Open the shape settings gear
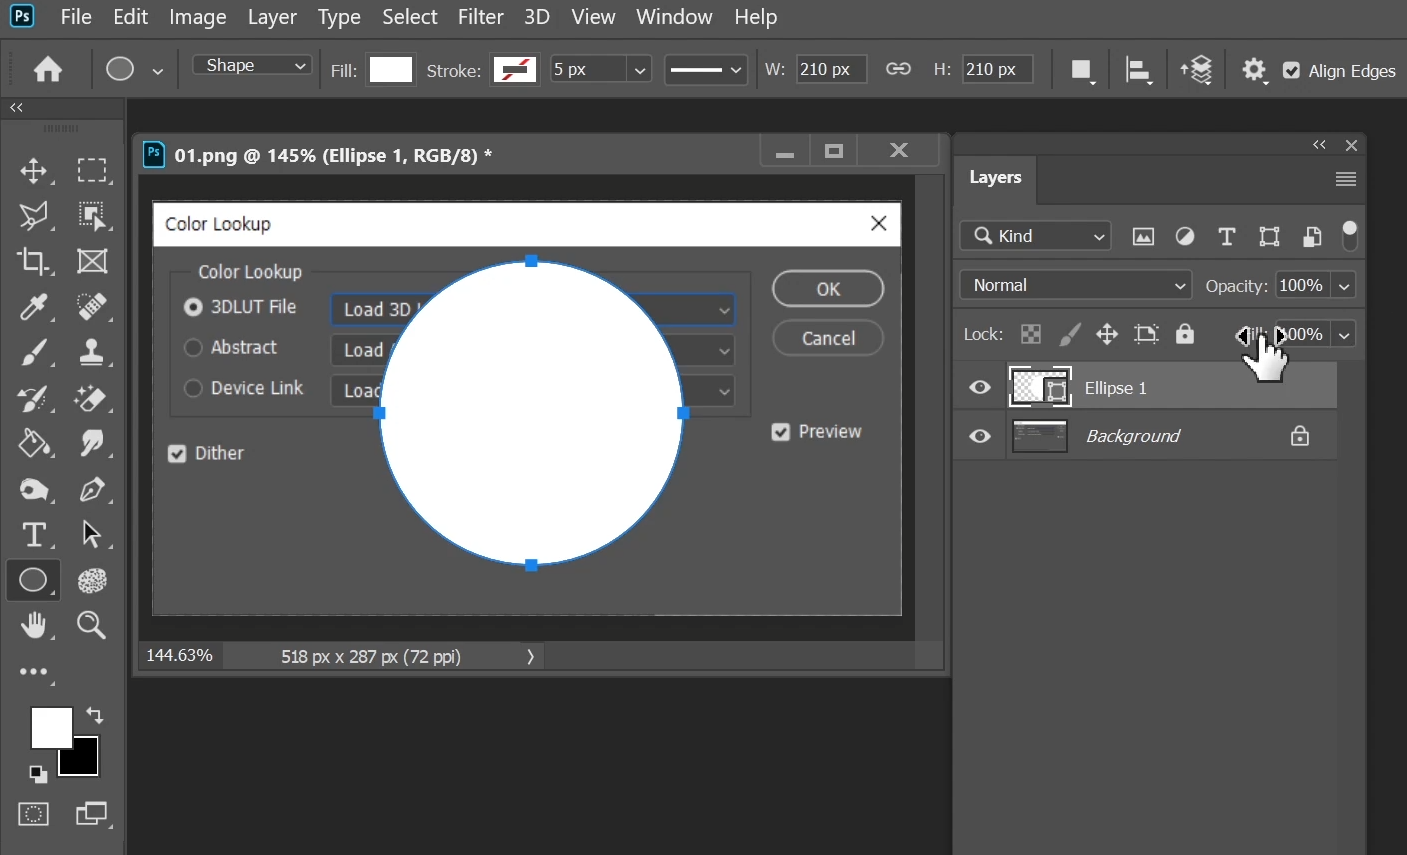Image resolution: width=1407 pixels, height=855 pixels. 1254,70
